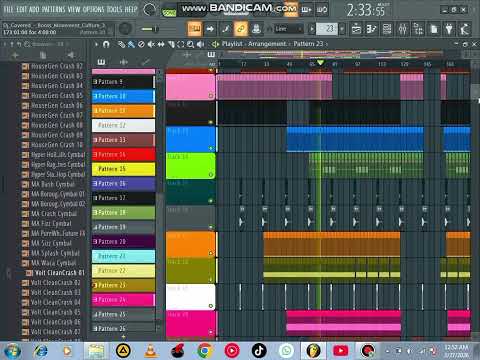Open the ADD menu

click(34, 9)
